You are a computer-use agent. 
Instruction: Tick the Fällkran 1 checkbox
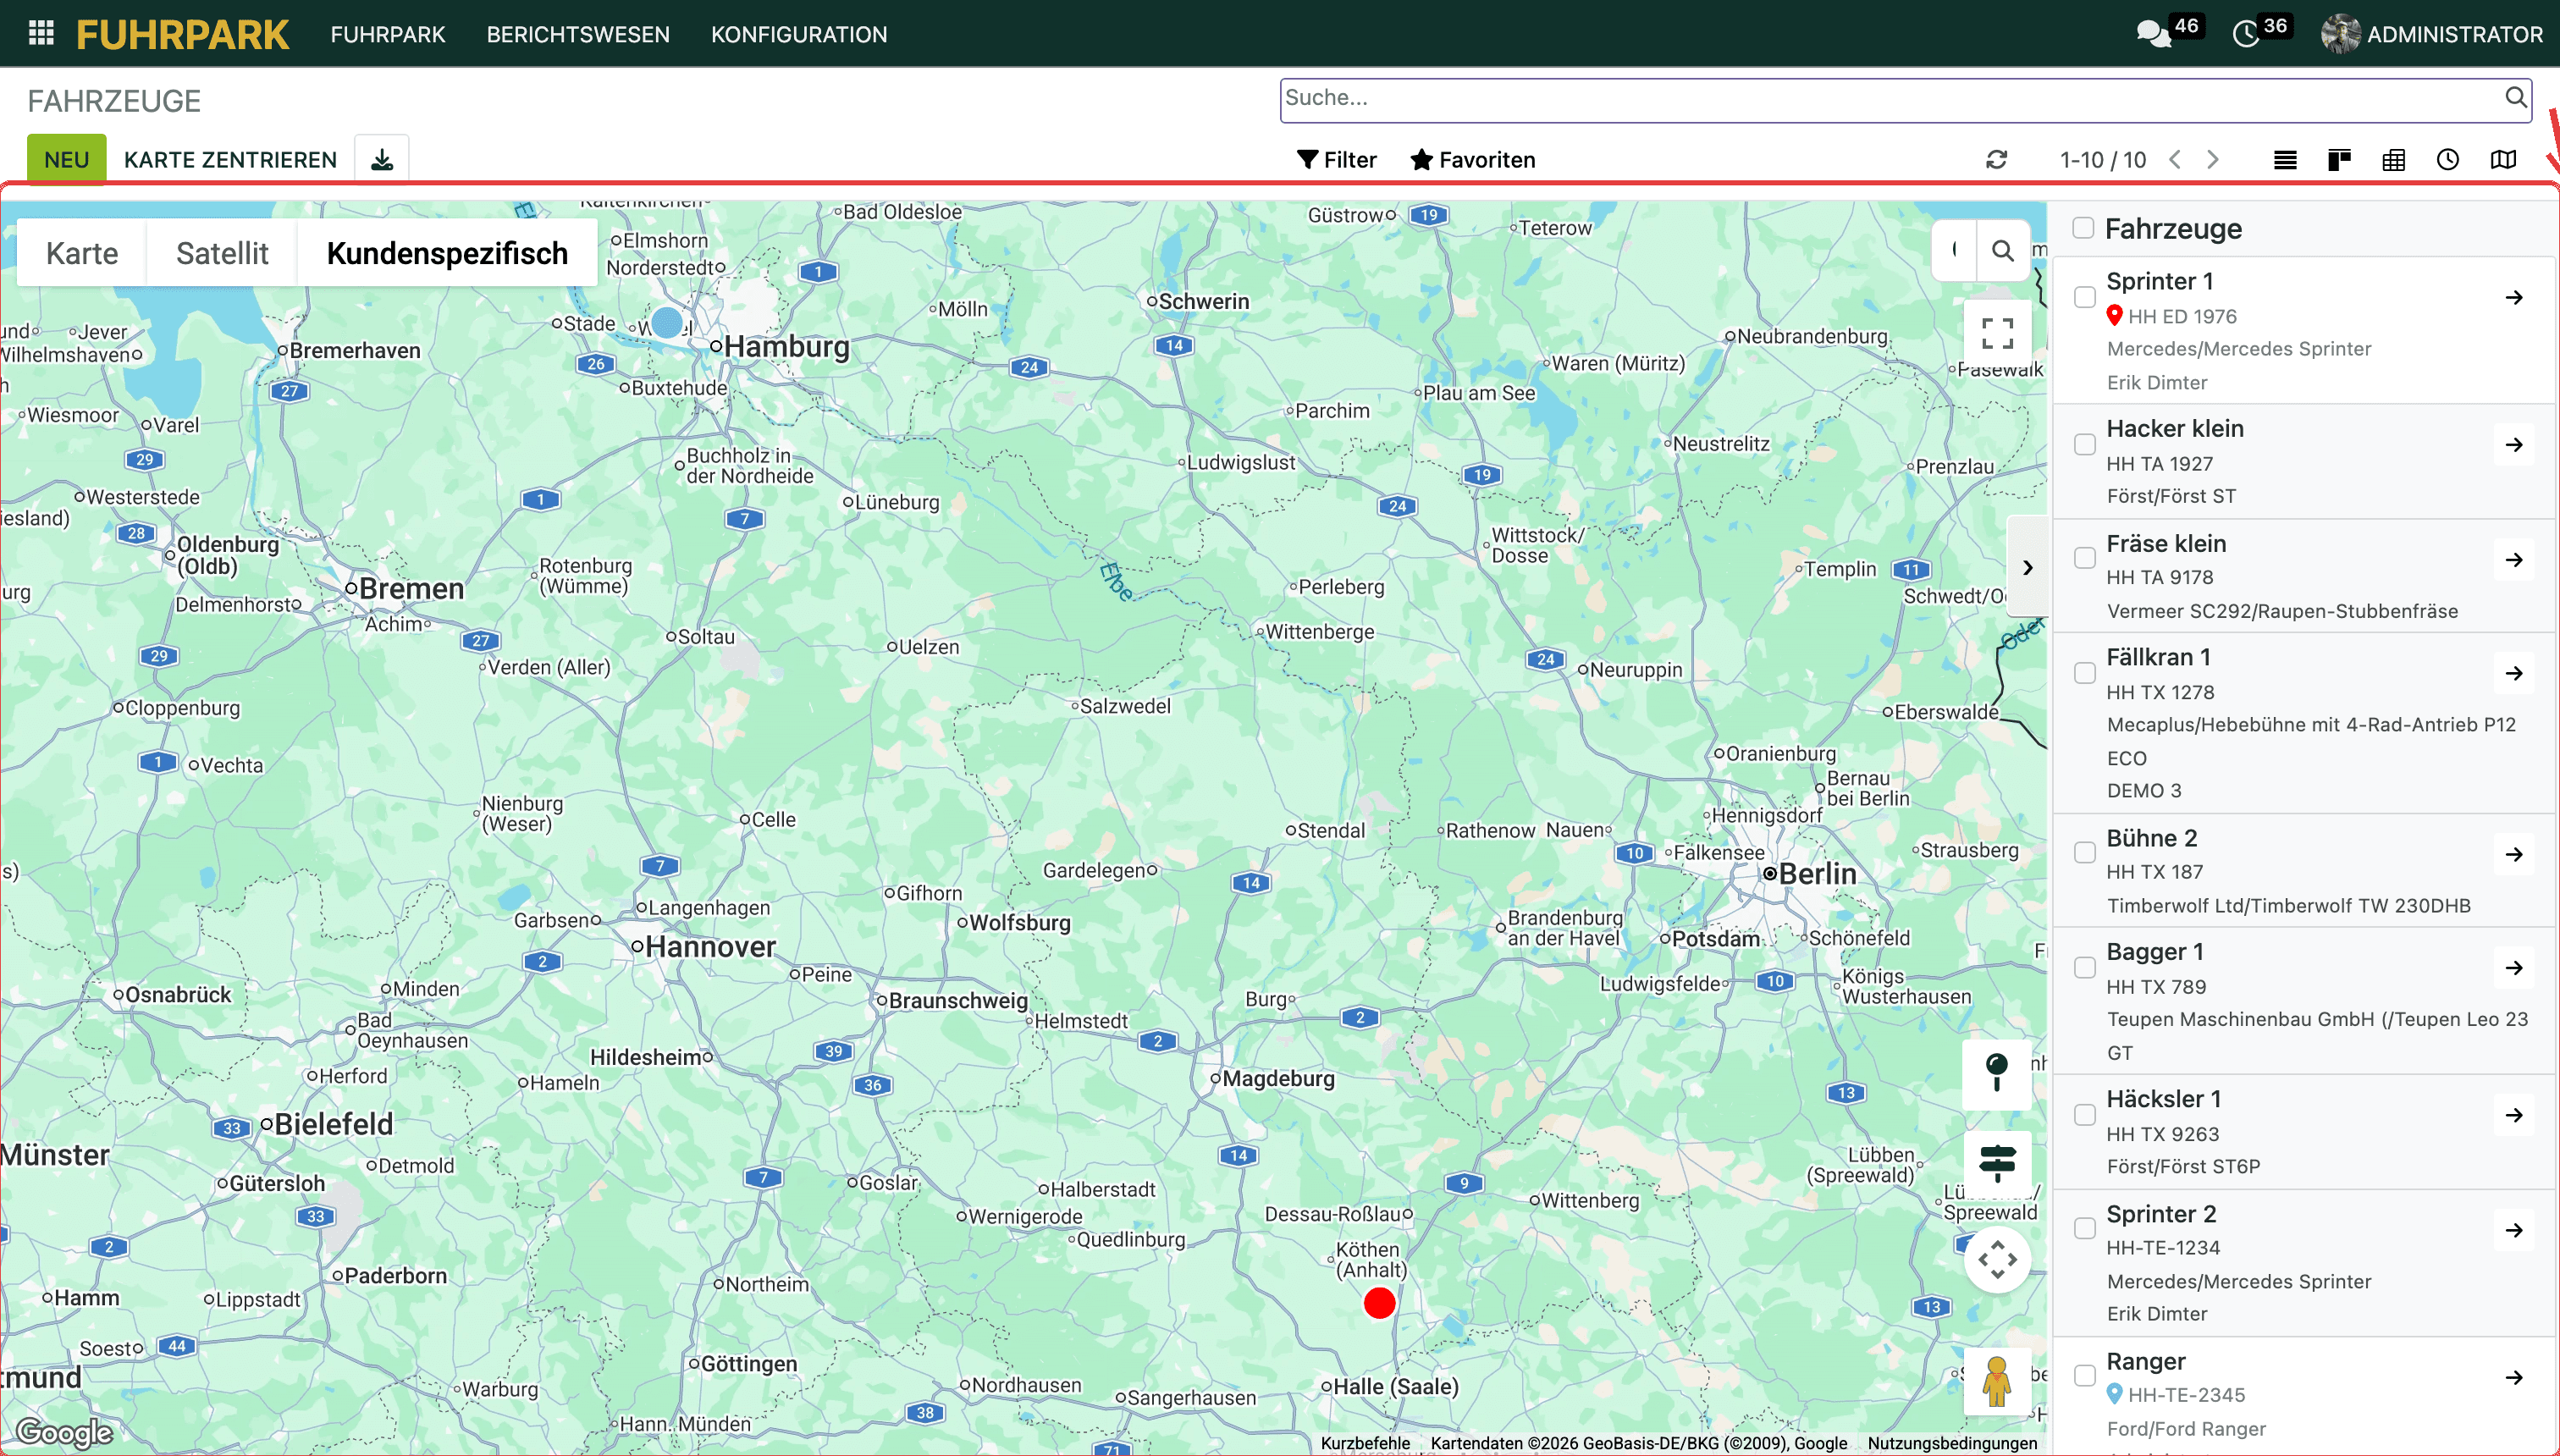click(x=2084, y=673)
